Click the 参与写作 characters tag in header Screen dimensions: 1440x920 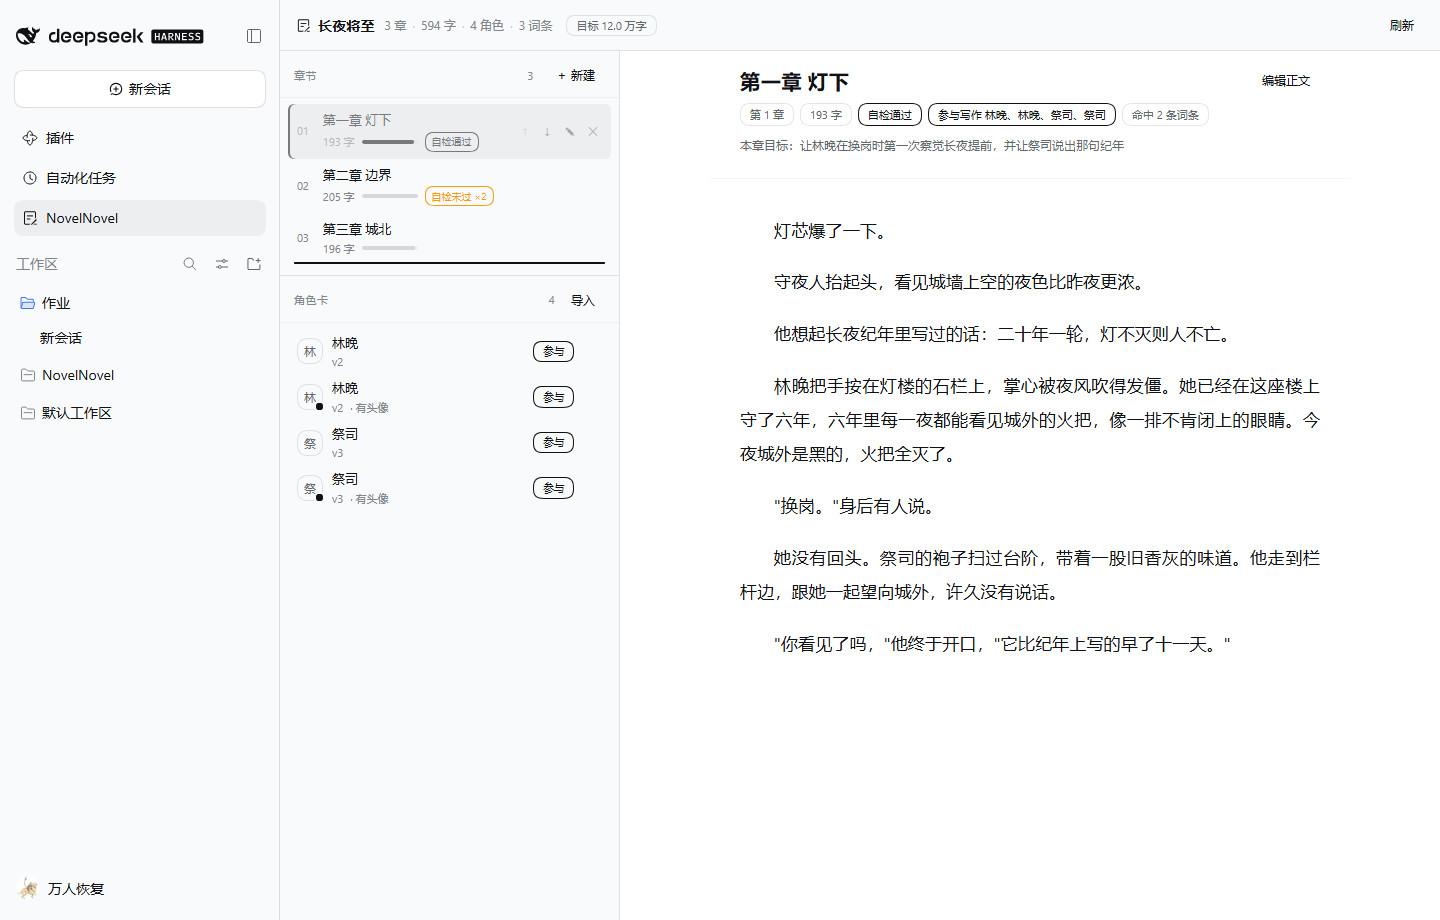tap(1022, 115)
